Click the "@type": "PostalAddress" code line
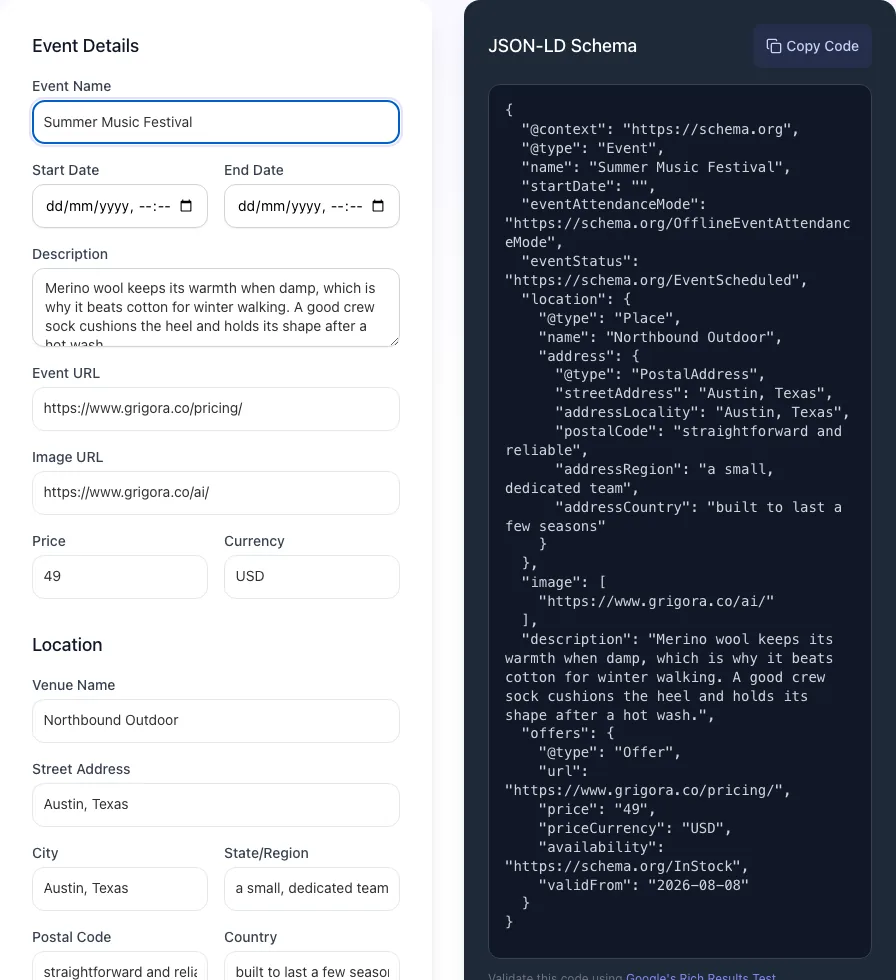This screenshot has width=896, height=980. [660, 374]
